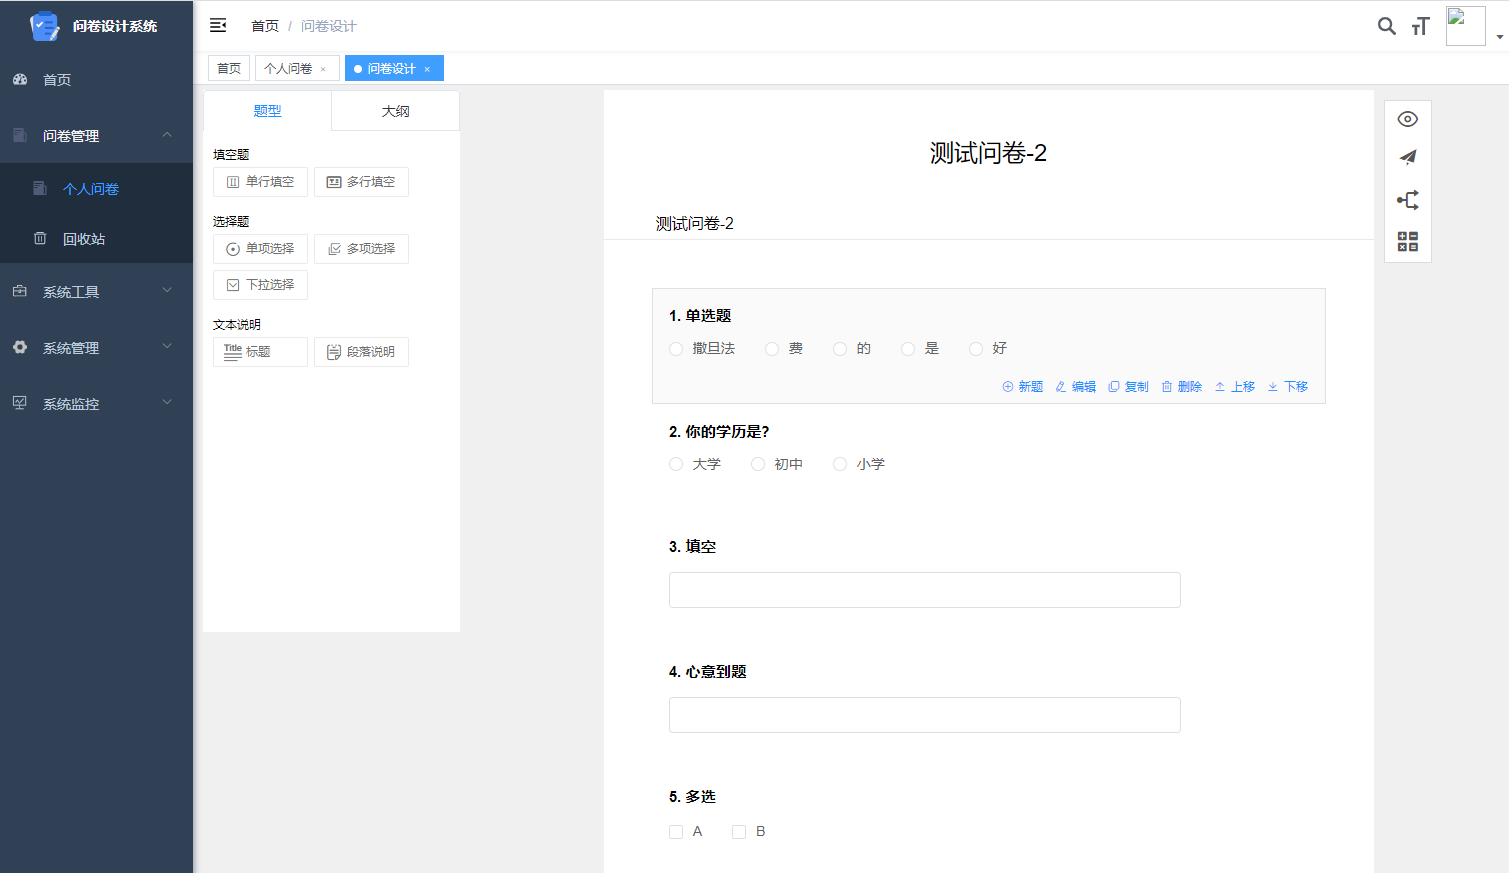This screenshot has height=873, width=1509.
Task: Open the logic flow branch icon
Action: 1408,200
